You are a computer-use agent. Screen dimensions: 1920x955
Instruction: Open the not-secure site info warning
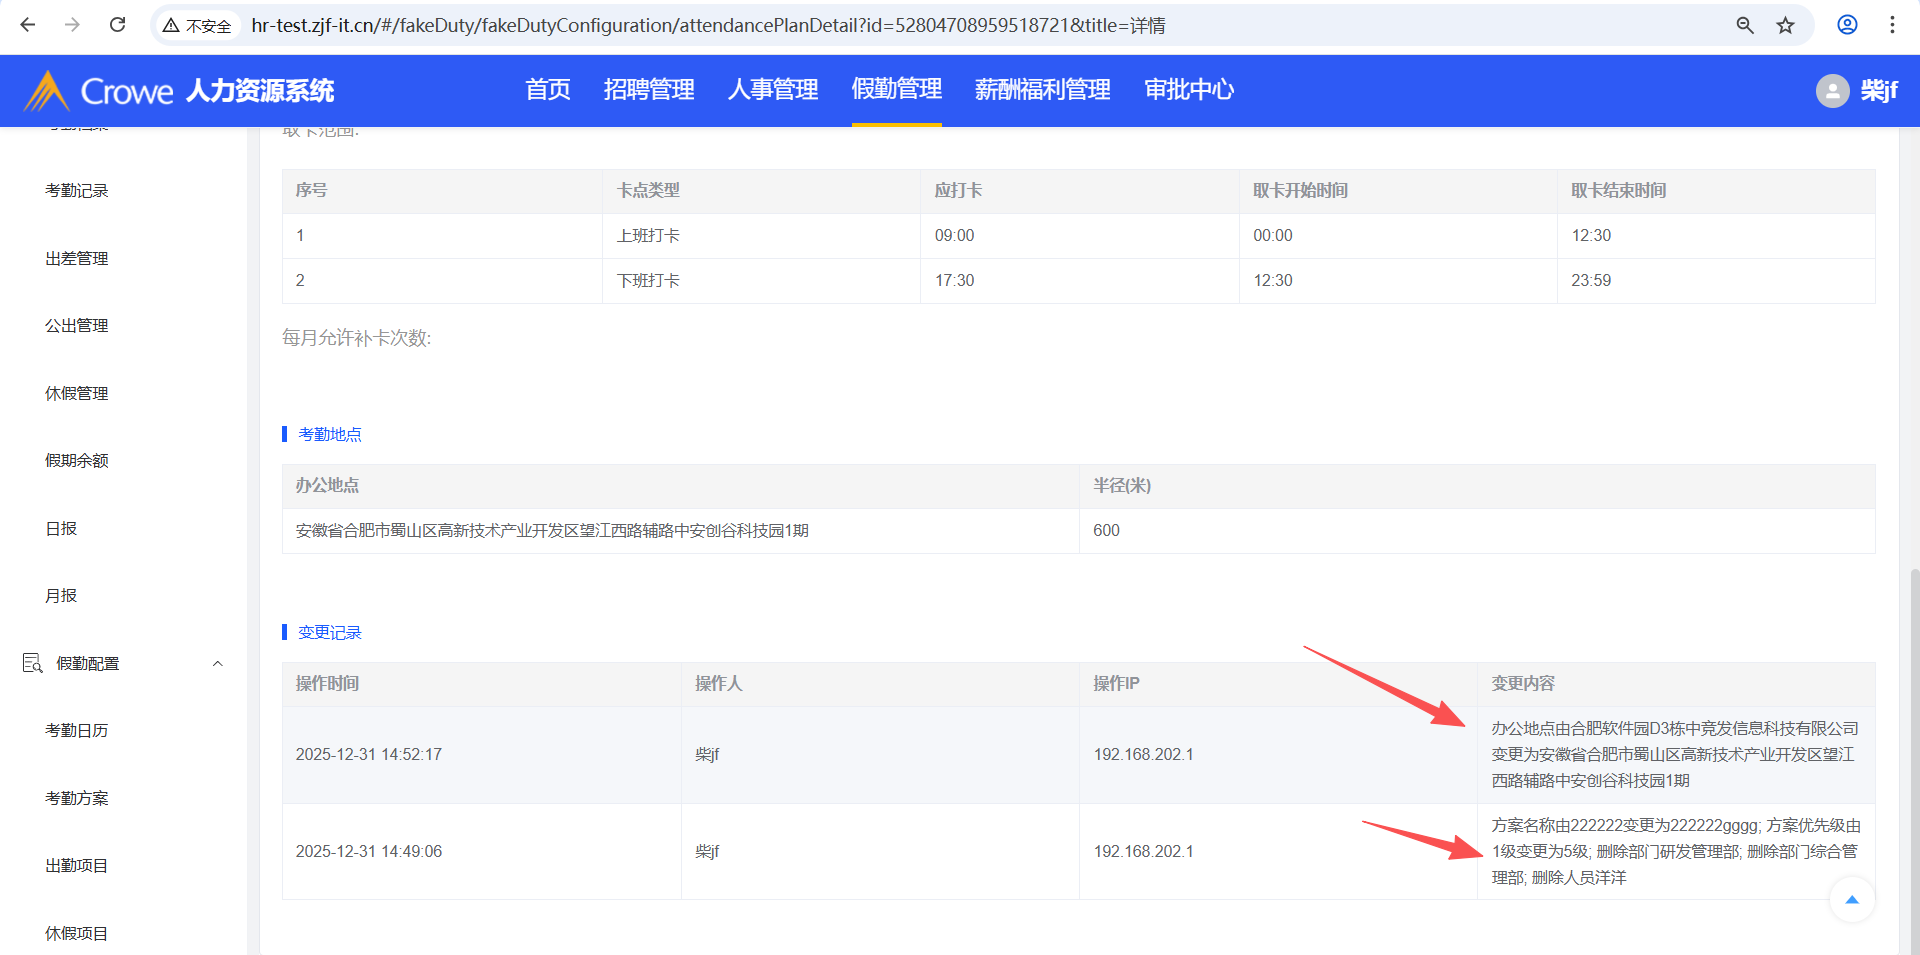(x=197, y=25)
